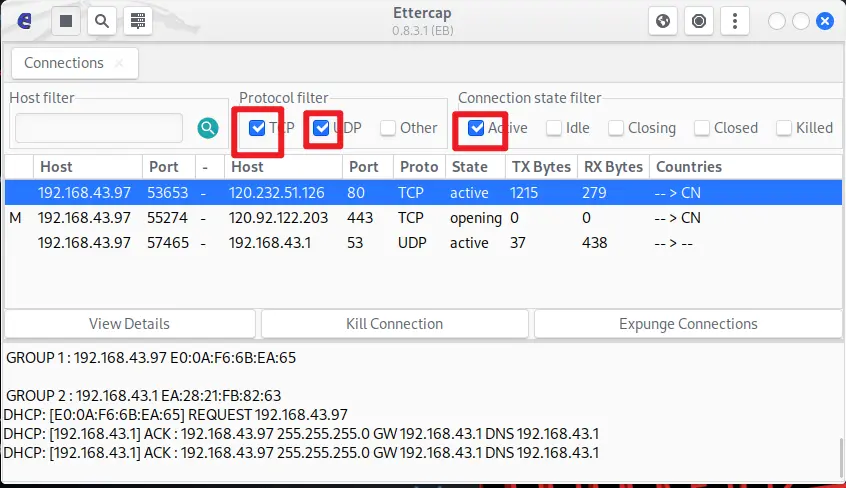Switch to the Connections tab

point(64,63)
